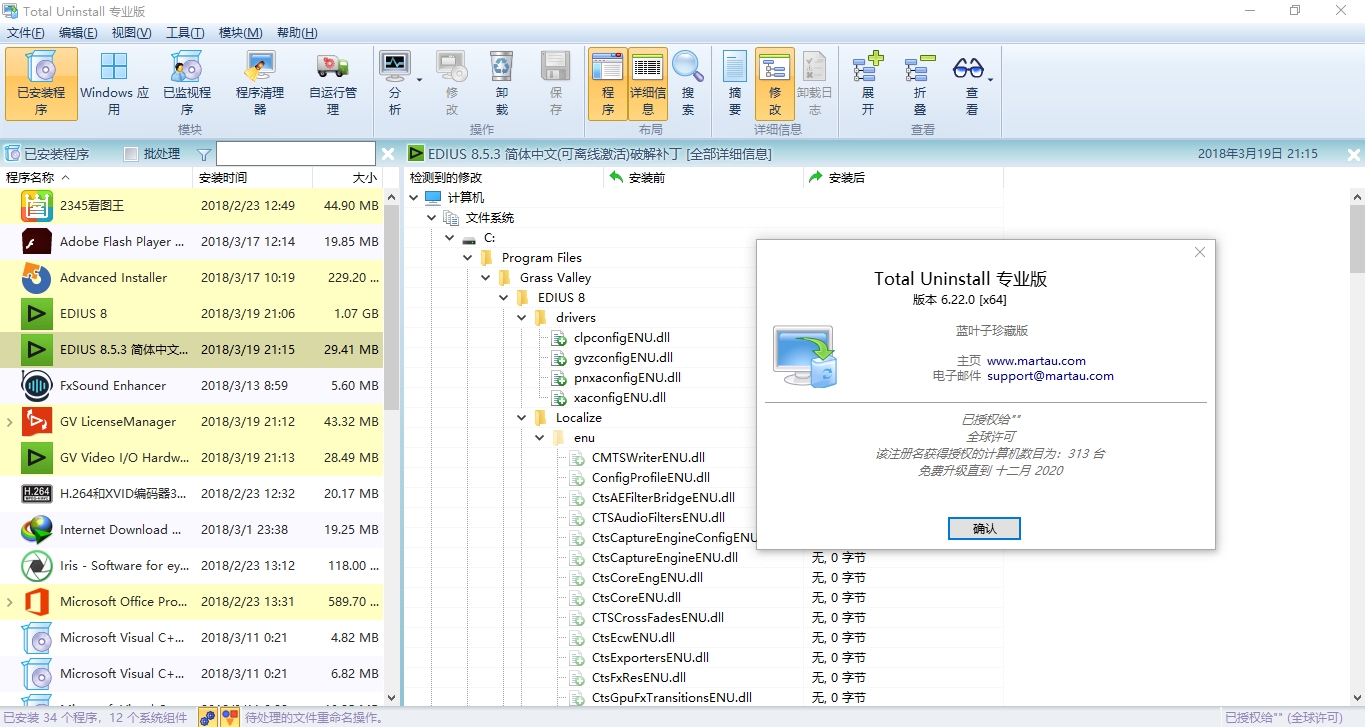
Task: Collapse the Program Files folder node
Action: 468,258
